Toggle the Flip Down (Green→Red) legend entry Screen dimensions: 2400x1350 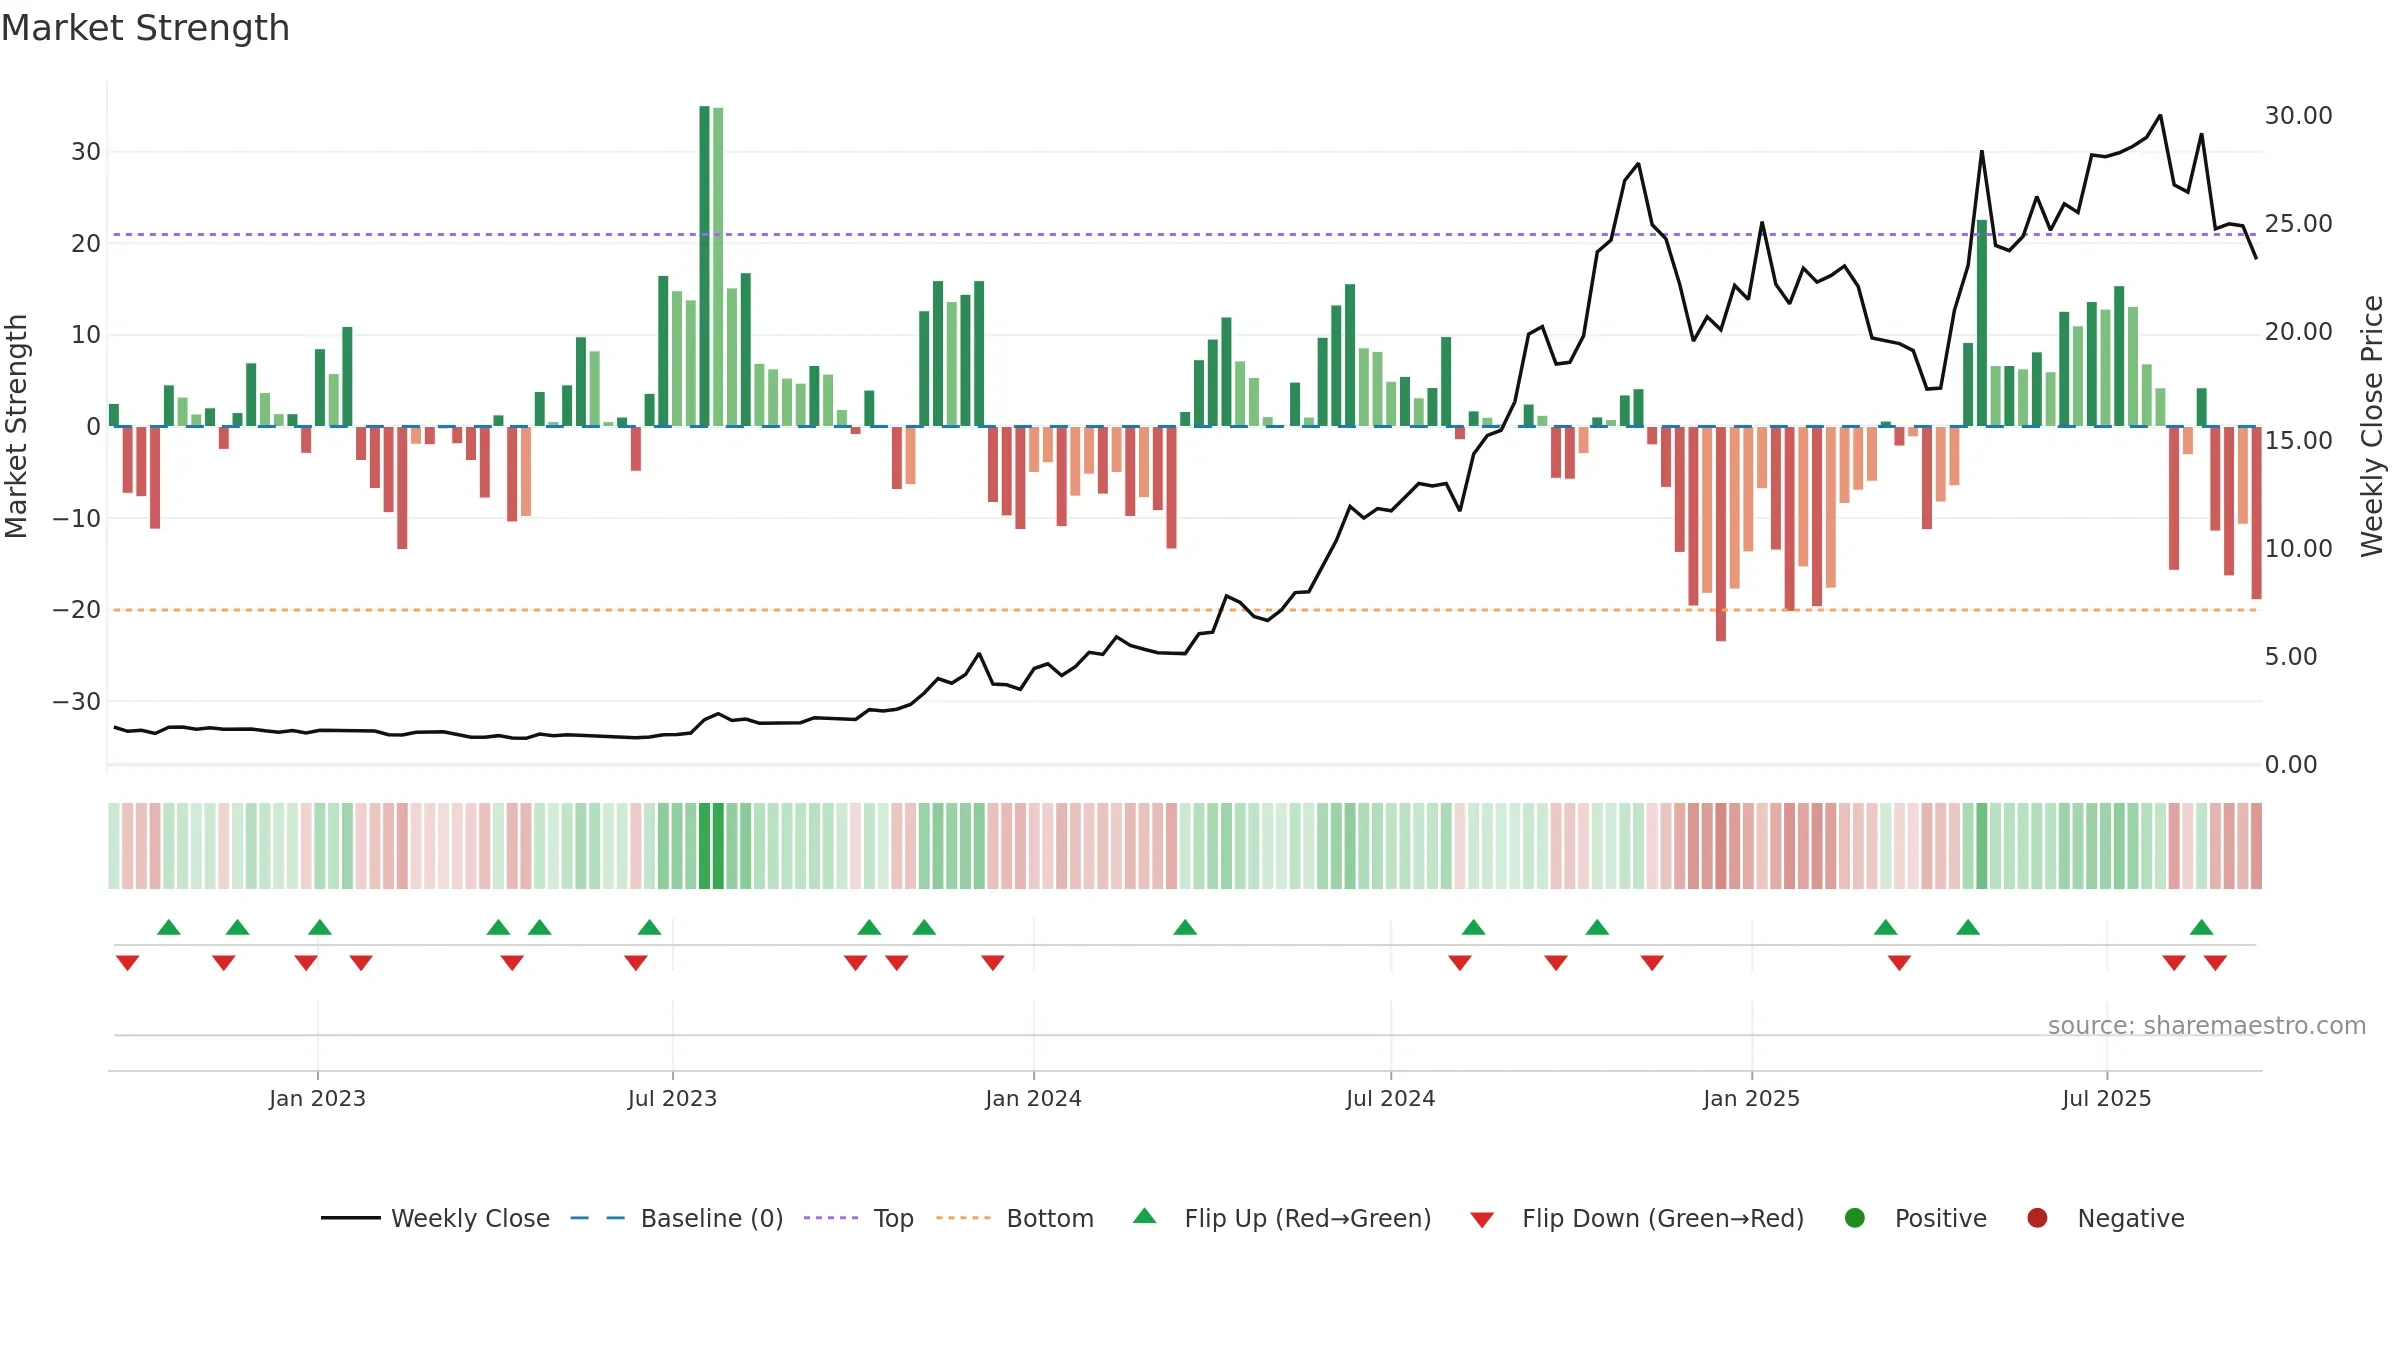point(1637,1218)
